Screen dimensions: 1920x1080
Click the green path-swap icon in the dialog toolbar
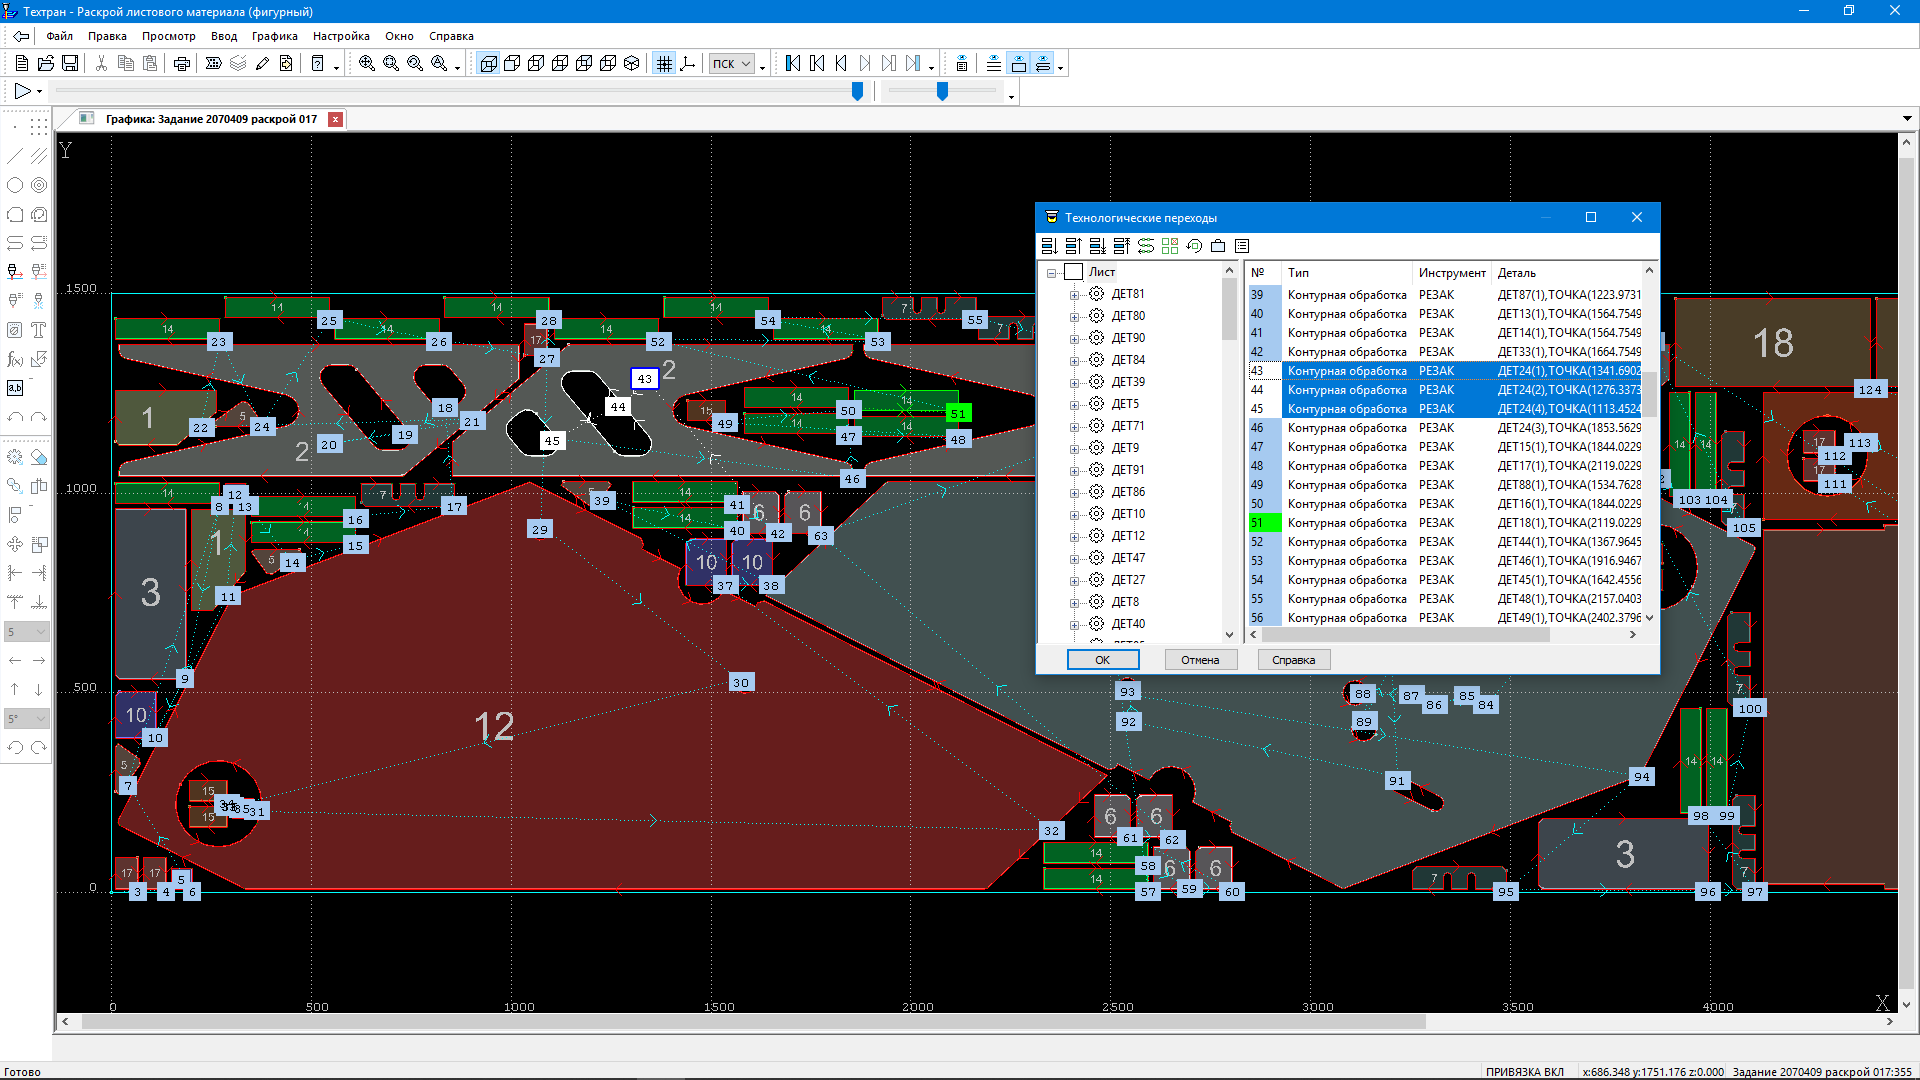click(x=1146, y=246)
